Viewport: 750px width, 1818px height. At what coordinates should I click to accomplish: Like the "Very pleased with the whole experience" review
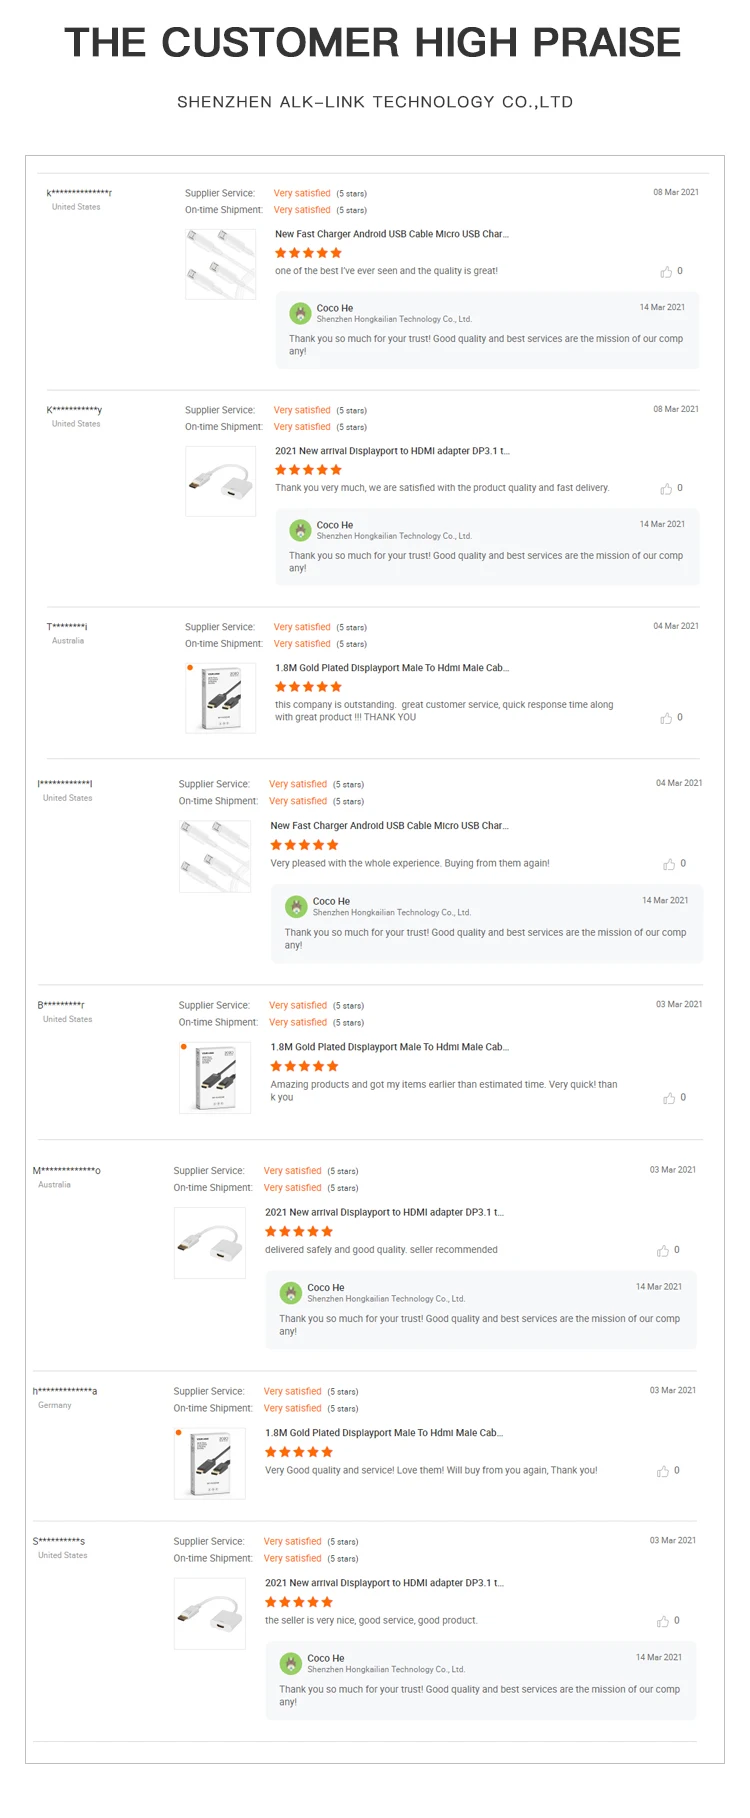669,864
